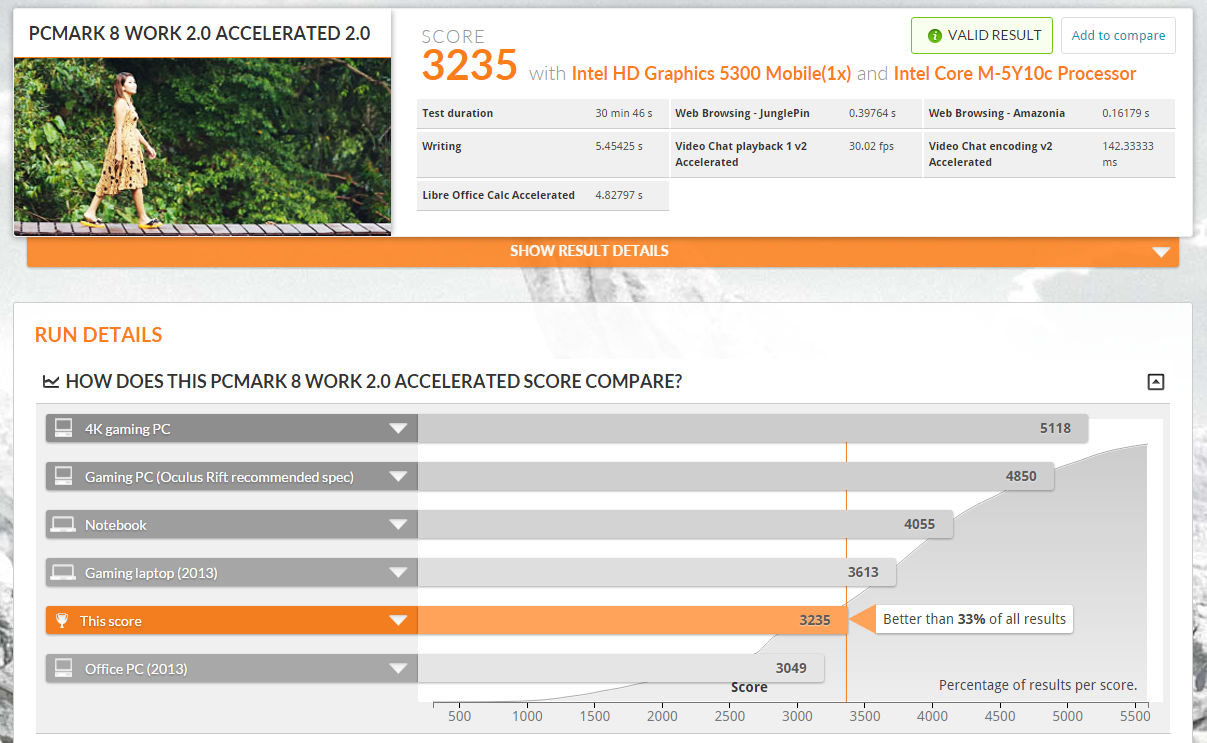The image size is (1207, 743).
Task: Click the arrow on SHOW RESULT DETAILS bar
Action: 1160,252
